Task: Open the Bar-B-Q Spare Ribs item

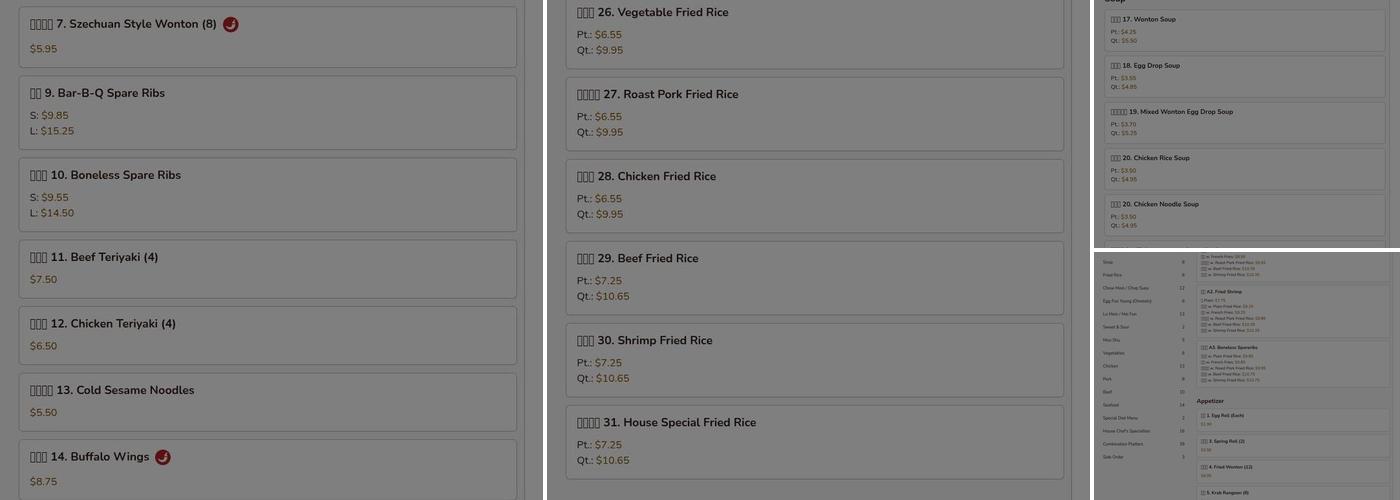Action: [x=267, y=111]
